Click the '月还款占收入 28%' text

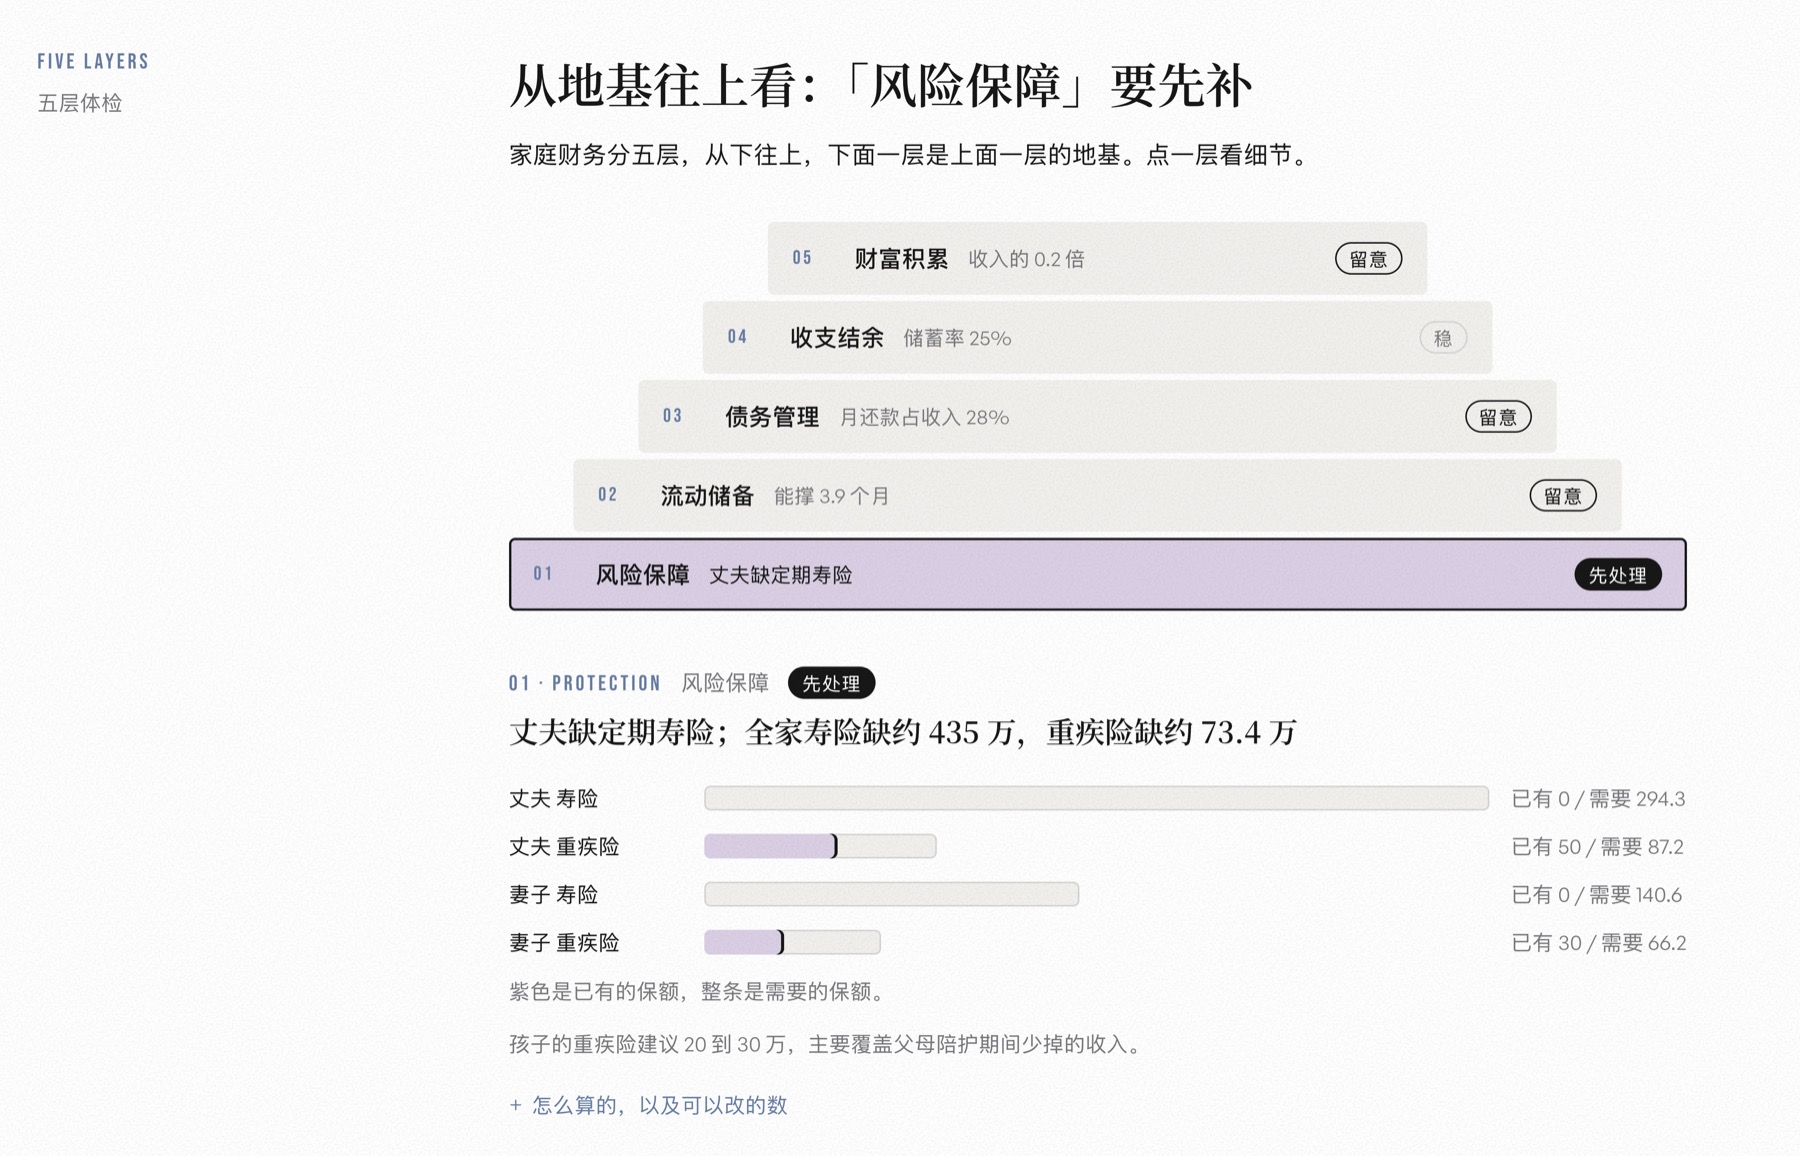924,417
